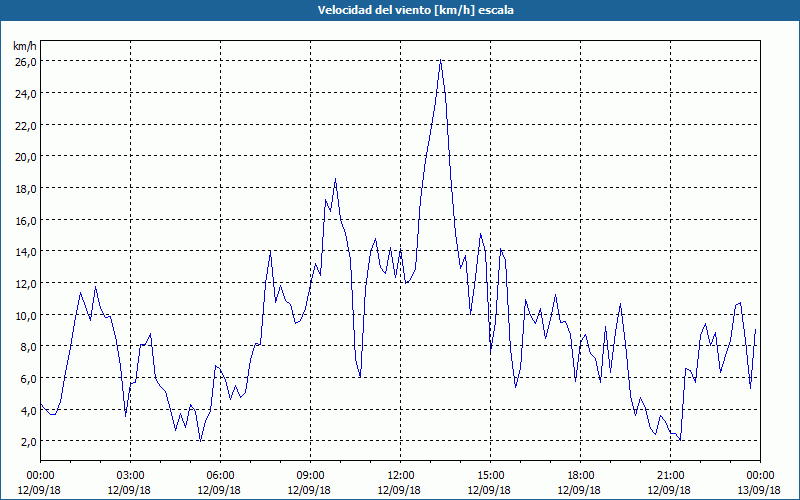Click the 'km/h' unit label
800x500 pixels.
click(25, 46)
